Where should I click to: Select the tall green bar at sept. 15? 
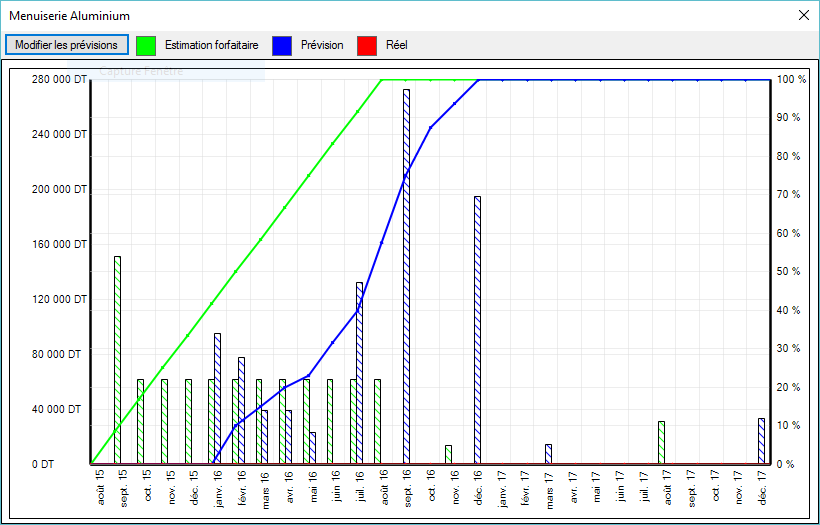[x=117, y=360]
